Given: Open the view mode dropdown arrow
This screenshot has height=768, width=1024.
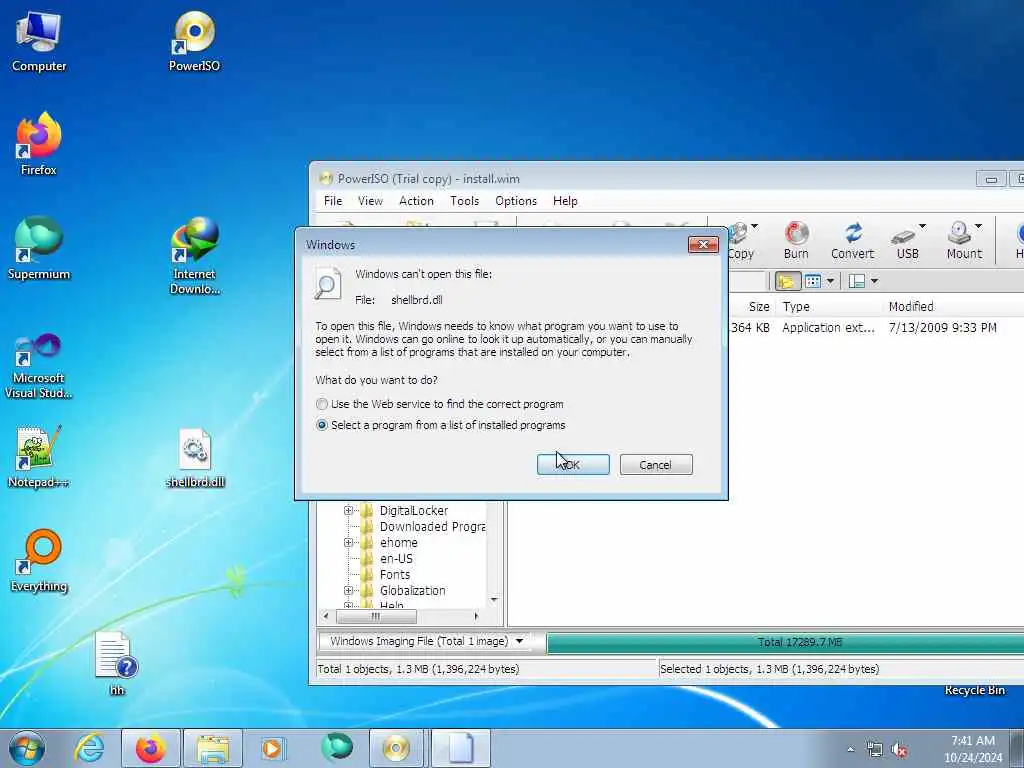Looking at the screenshot, I should point(830,281).
